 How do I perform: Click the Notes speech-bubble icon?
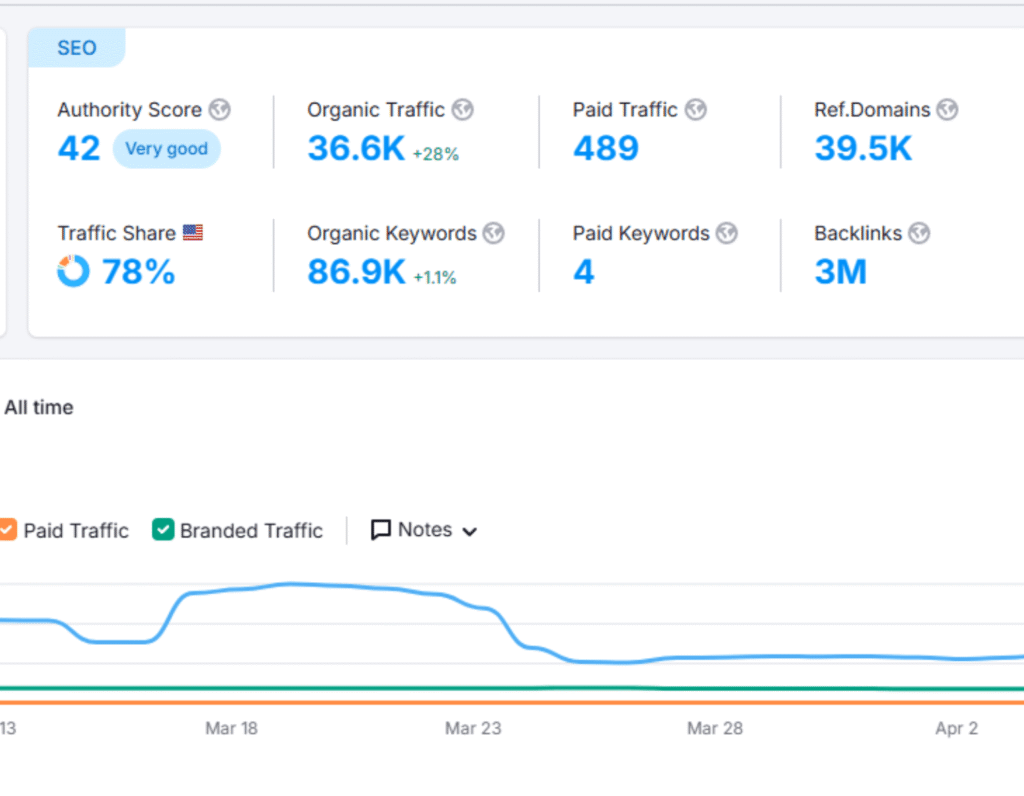(x=380, y=530)
